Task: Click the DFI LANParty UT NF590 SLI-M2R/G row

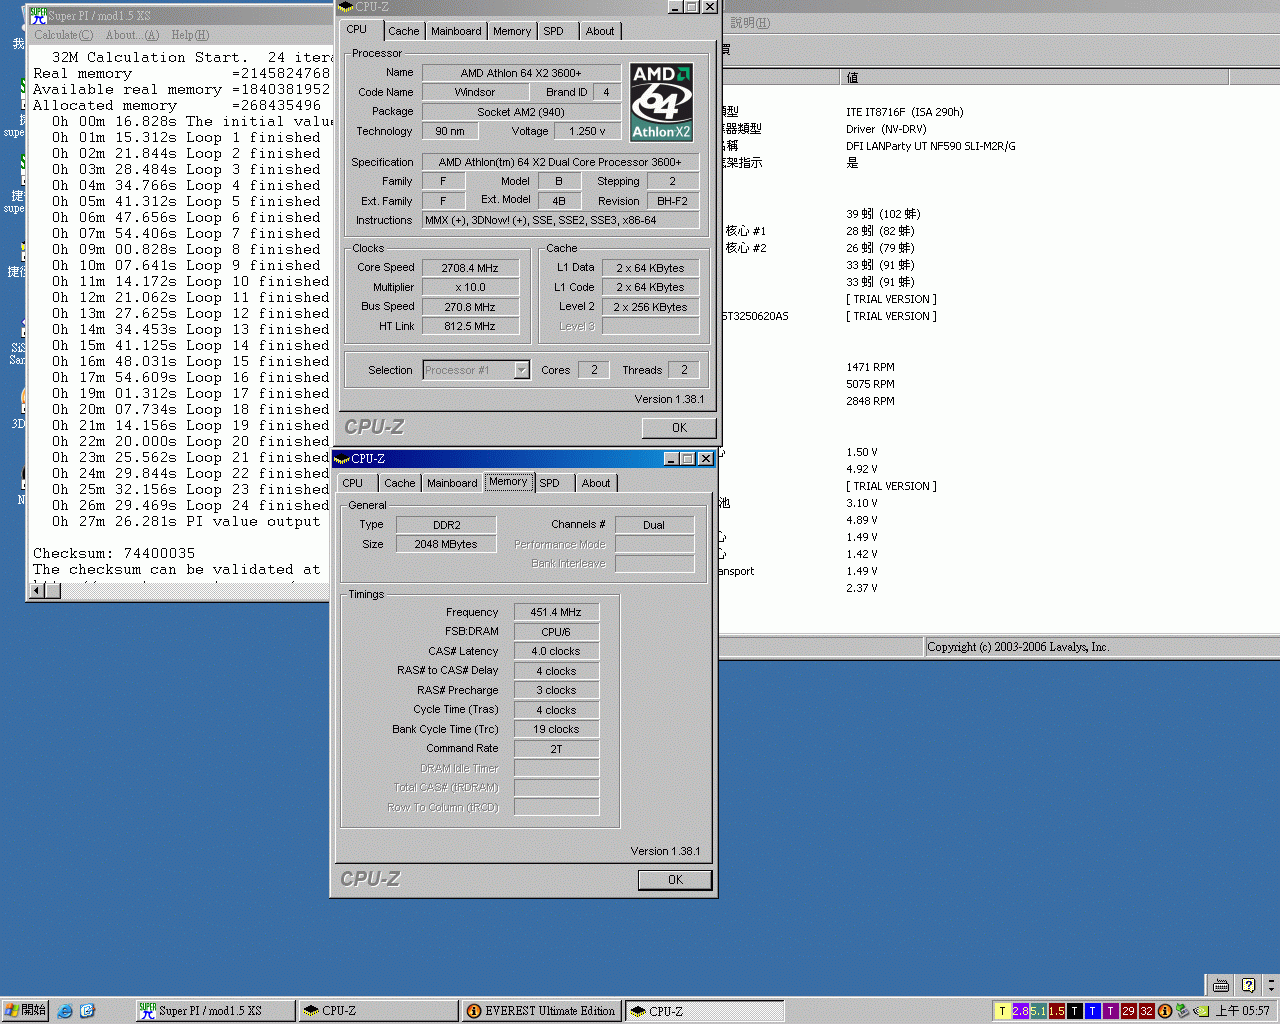Action: pyautogui.click(x=930, y=146)
